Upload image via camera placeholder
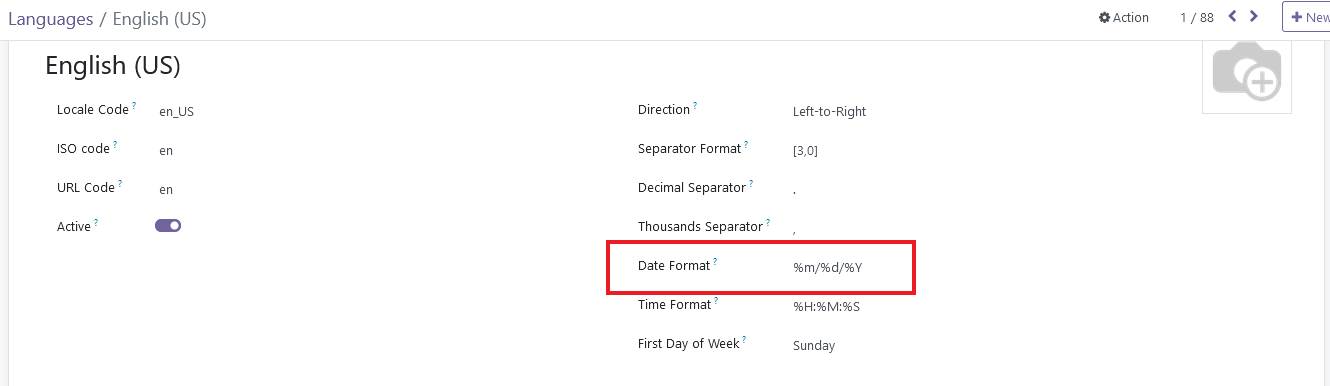The image size is (1330, 386). click(1247, 72)
